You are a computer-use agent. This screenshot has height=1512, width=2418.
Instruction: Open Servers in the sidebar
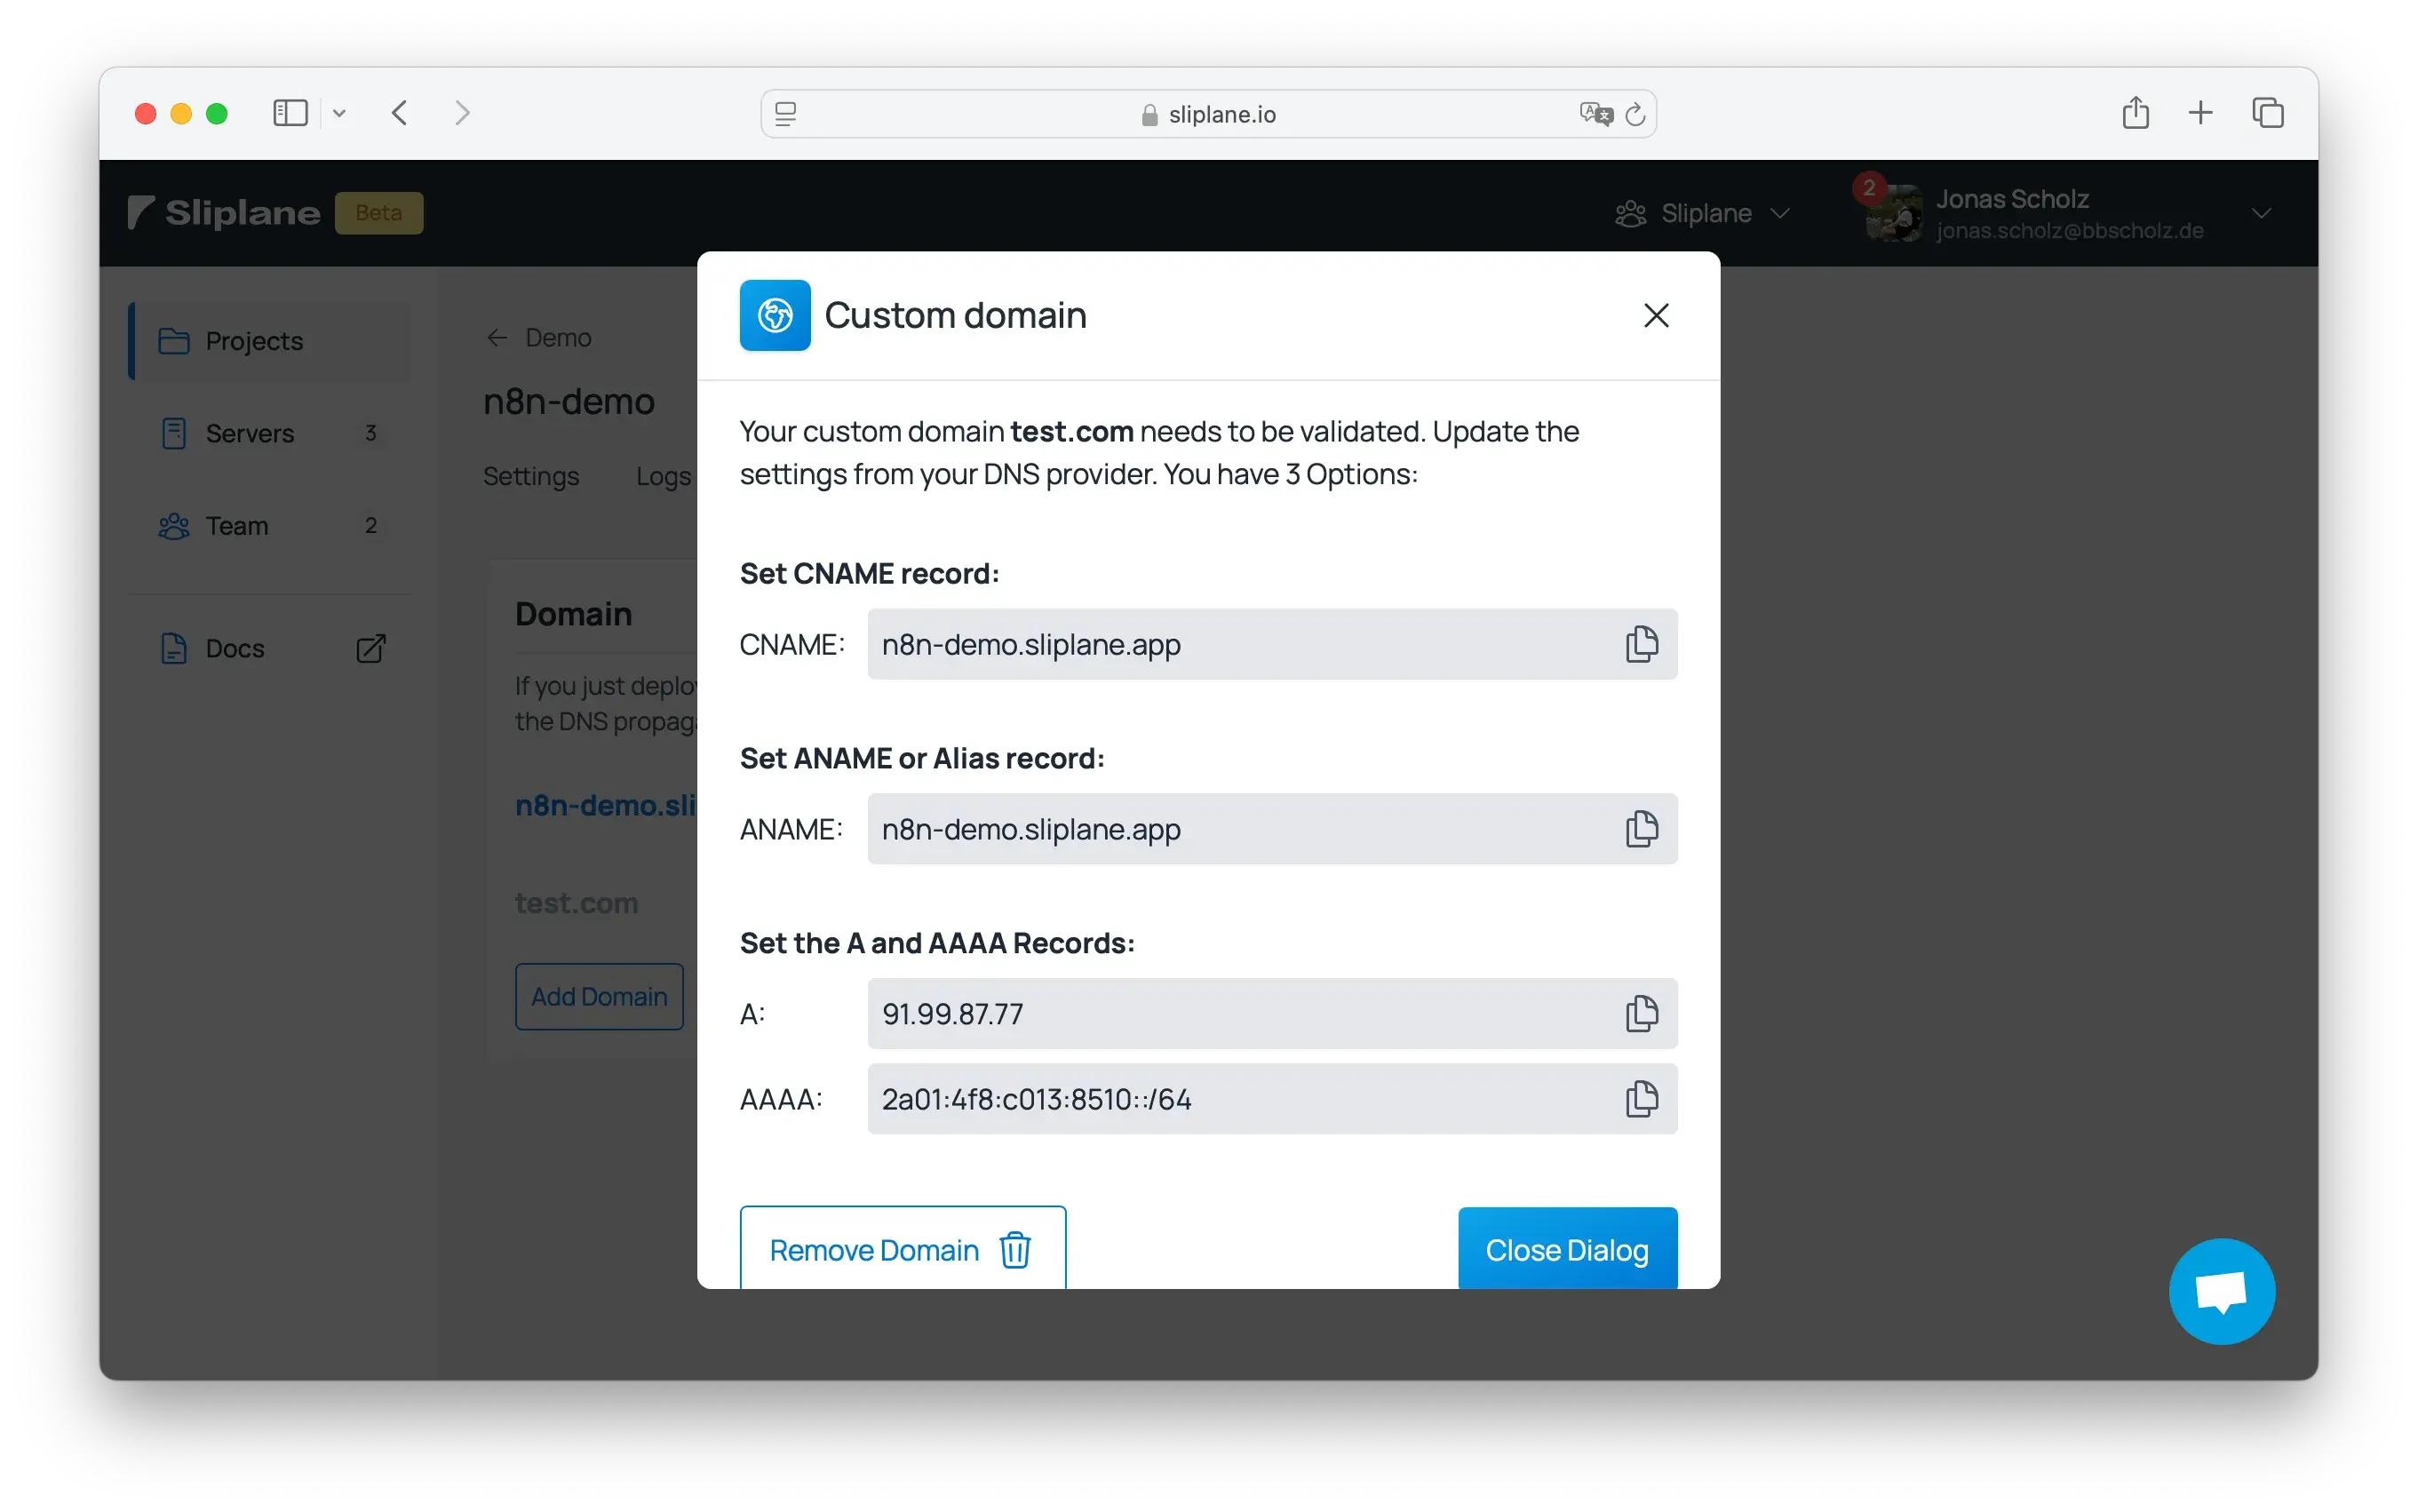(x=250, y=433)
